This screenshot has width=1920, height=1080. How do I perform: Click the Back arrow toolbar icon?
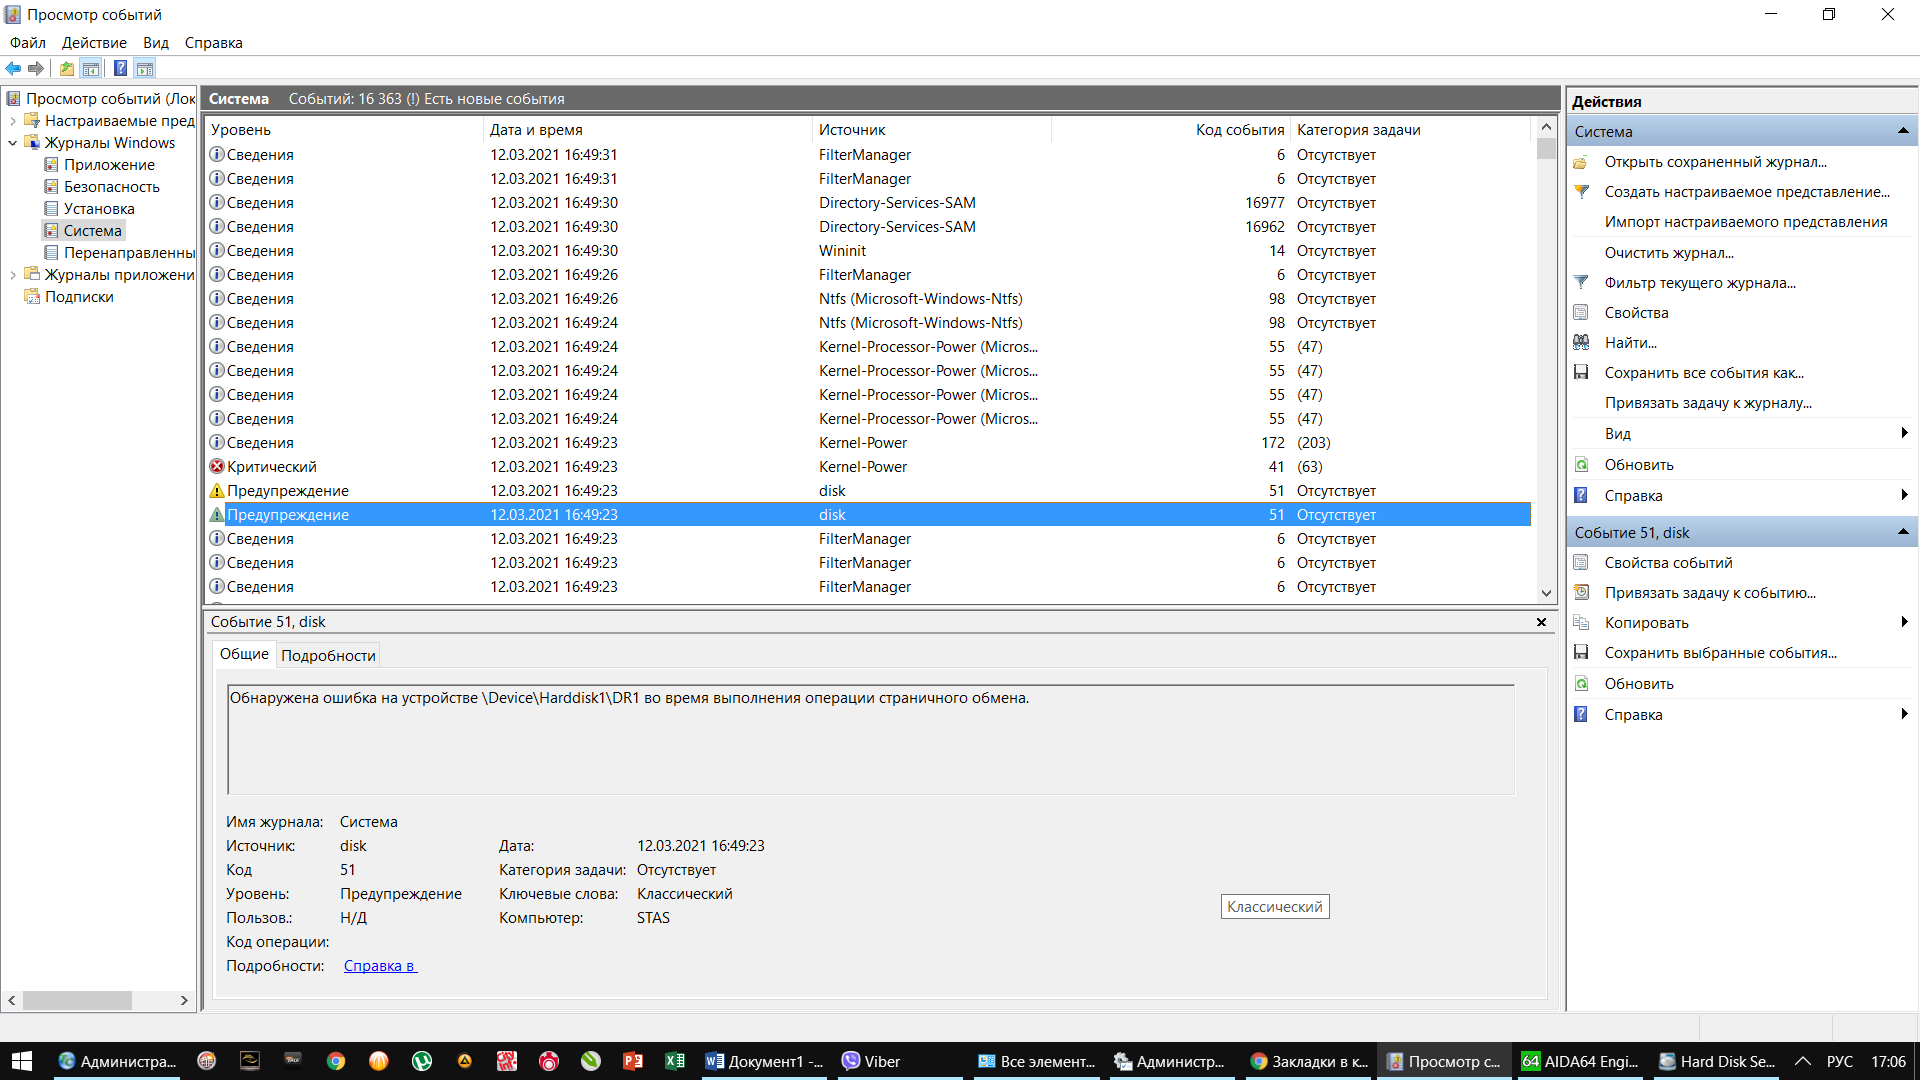(13, 68)
